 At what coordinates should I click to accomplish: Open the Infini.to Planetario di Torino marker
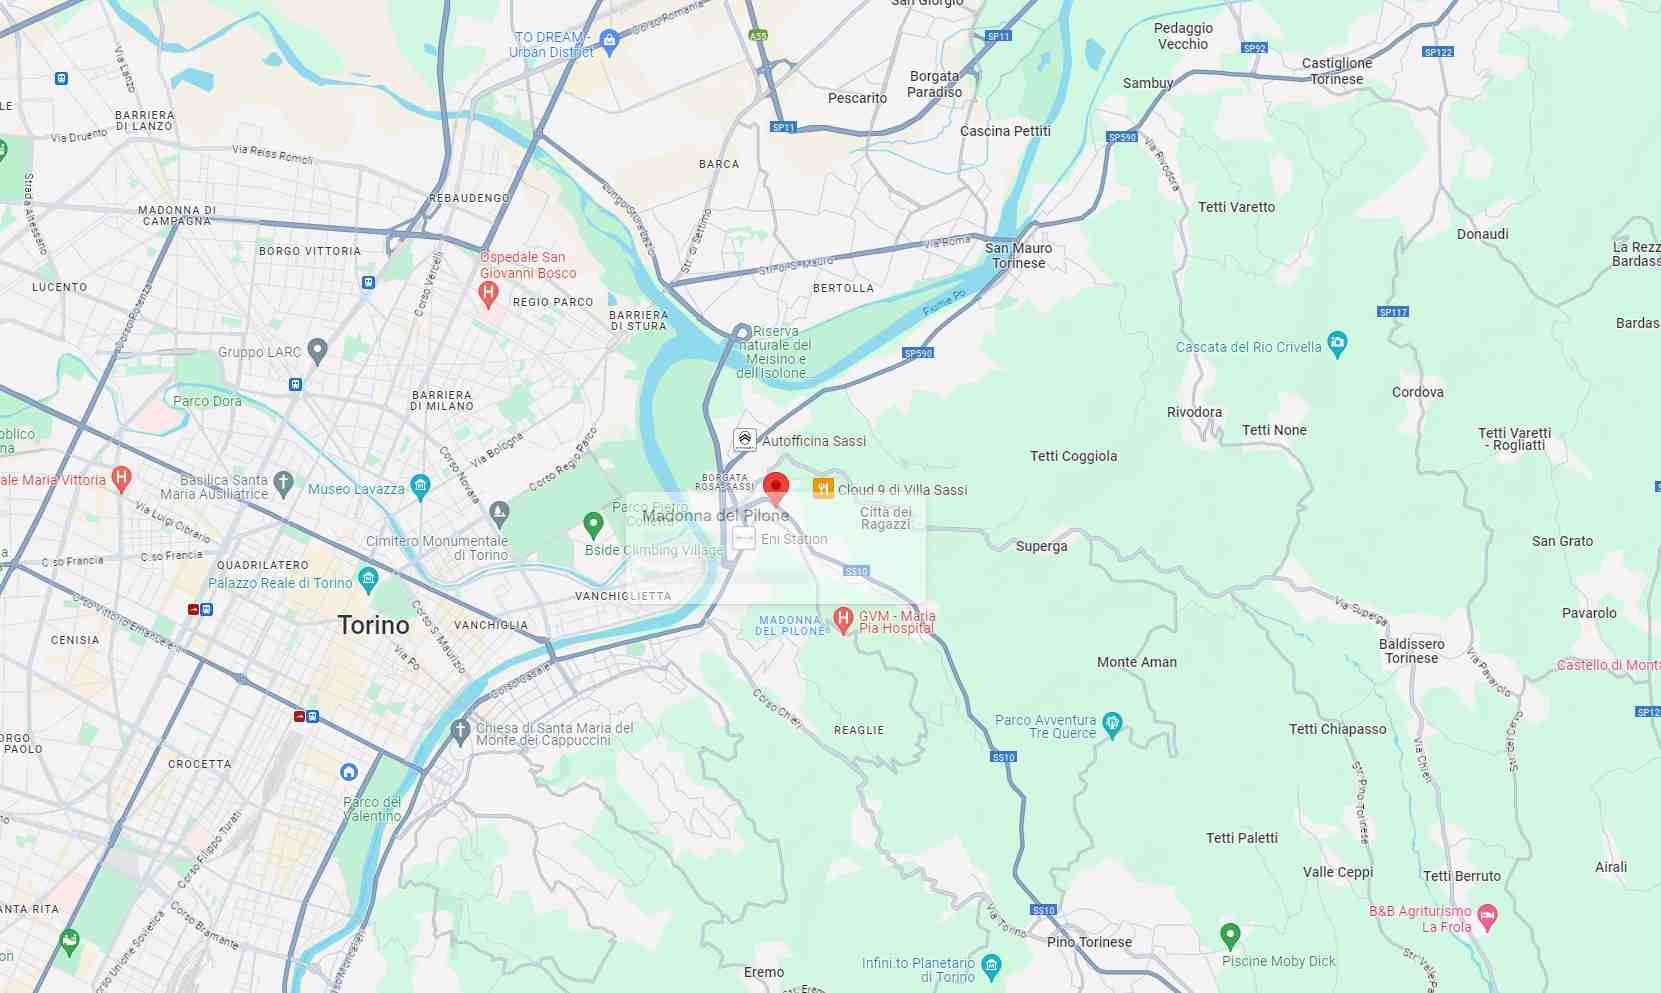(x=991, y=966)
